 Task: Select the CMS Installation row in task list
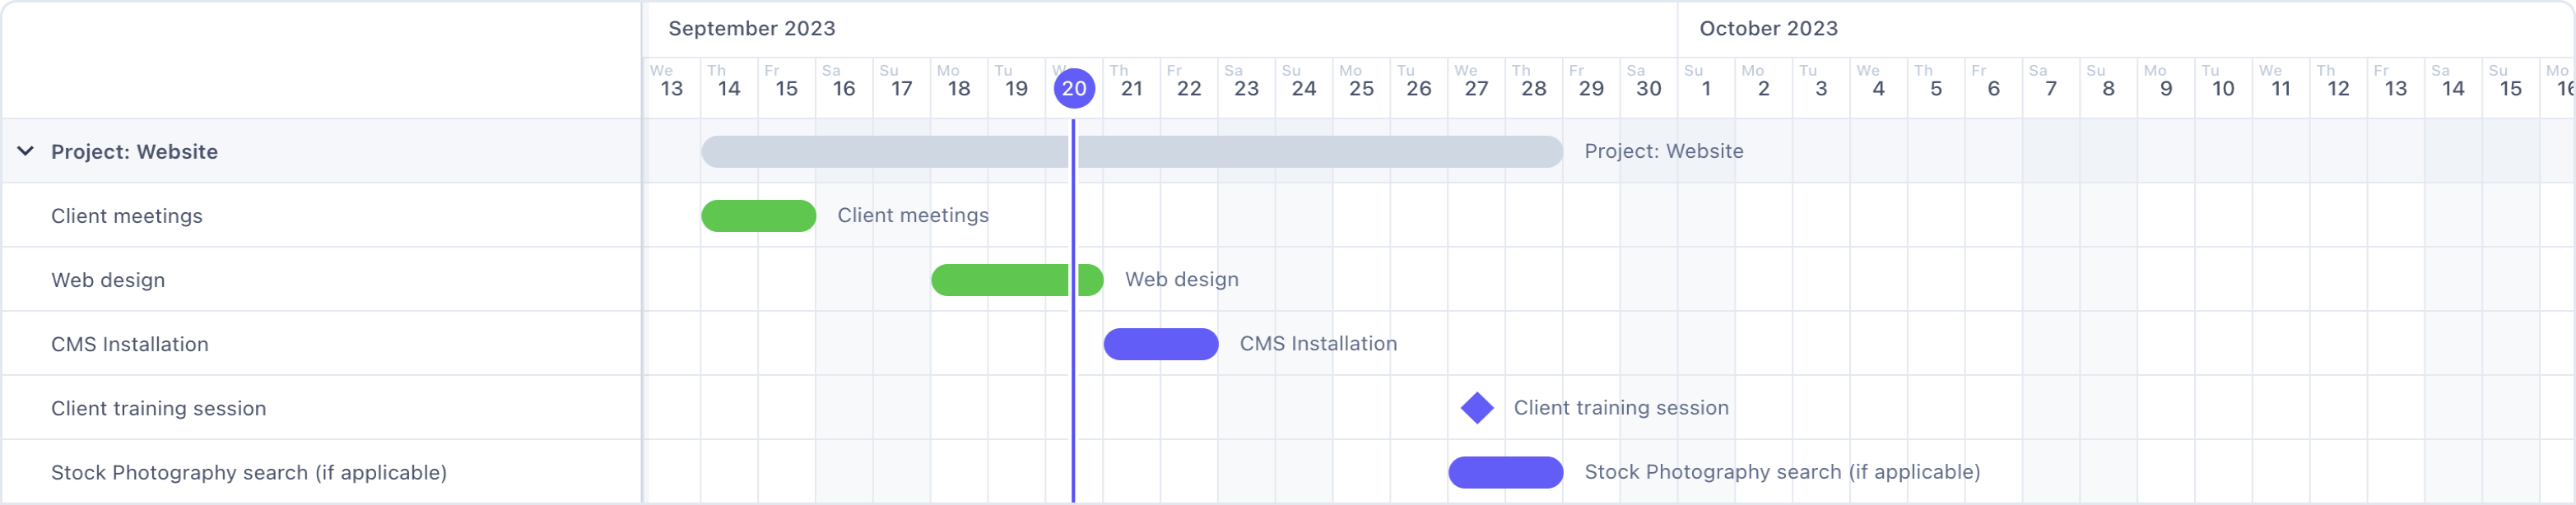130,344
